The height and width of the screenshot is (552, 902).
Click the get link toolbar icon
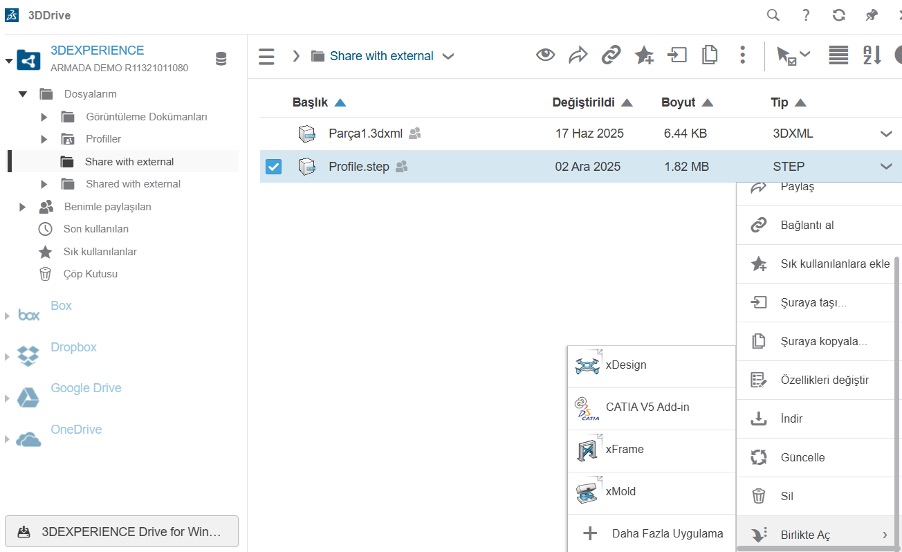point(611,55)
